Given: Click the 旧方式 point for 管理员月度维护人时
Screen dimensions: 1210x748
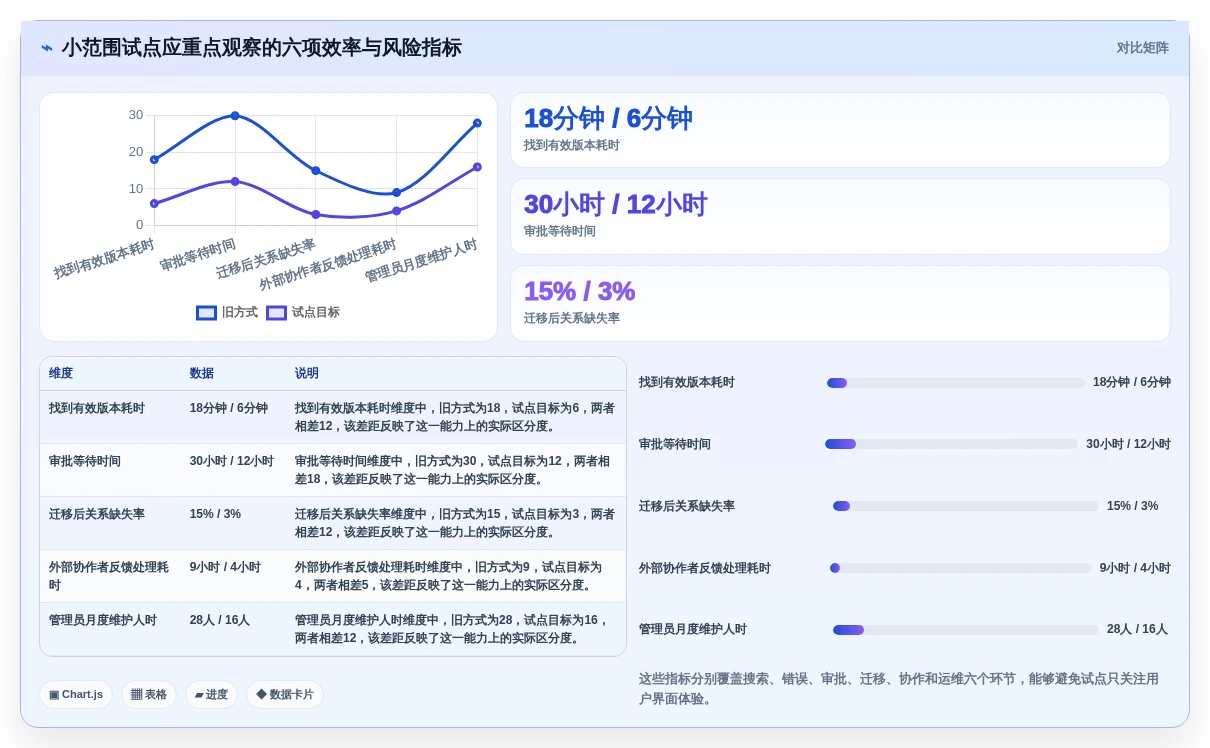Looking at the screenshot, I should coord(477,123).
